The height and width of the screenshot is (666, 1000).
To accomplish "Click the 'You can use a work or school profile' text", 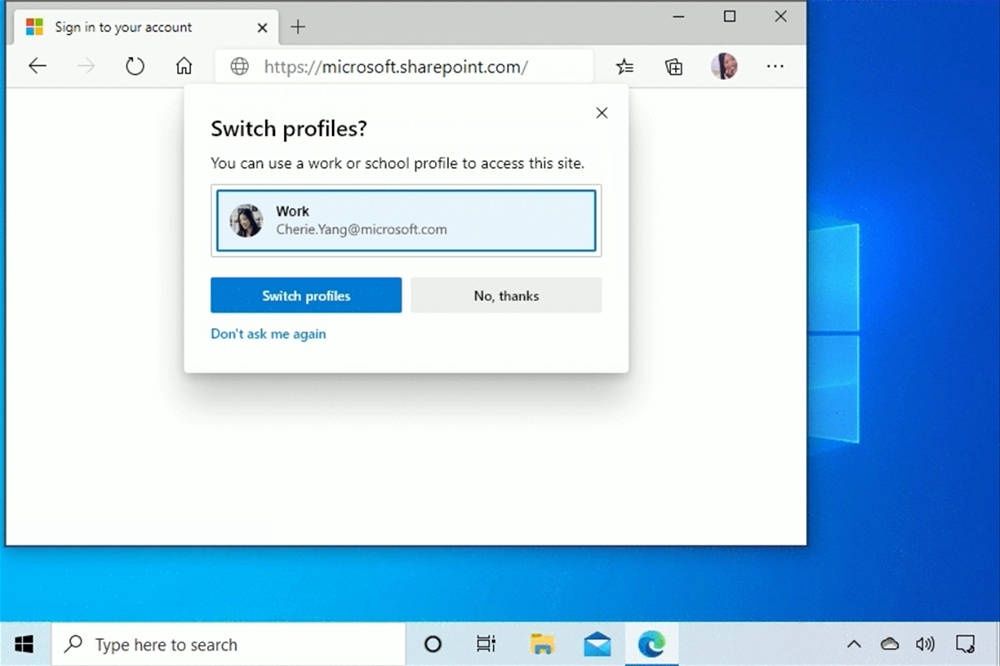I will (397, 163).
